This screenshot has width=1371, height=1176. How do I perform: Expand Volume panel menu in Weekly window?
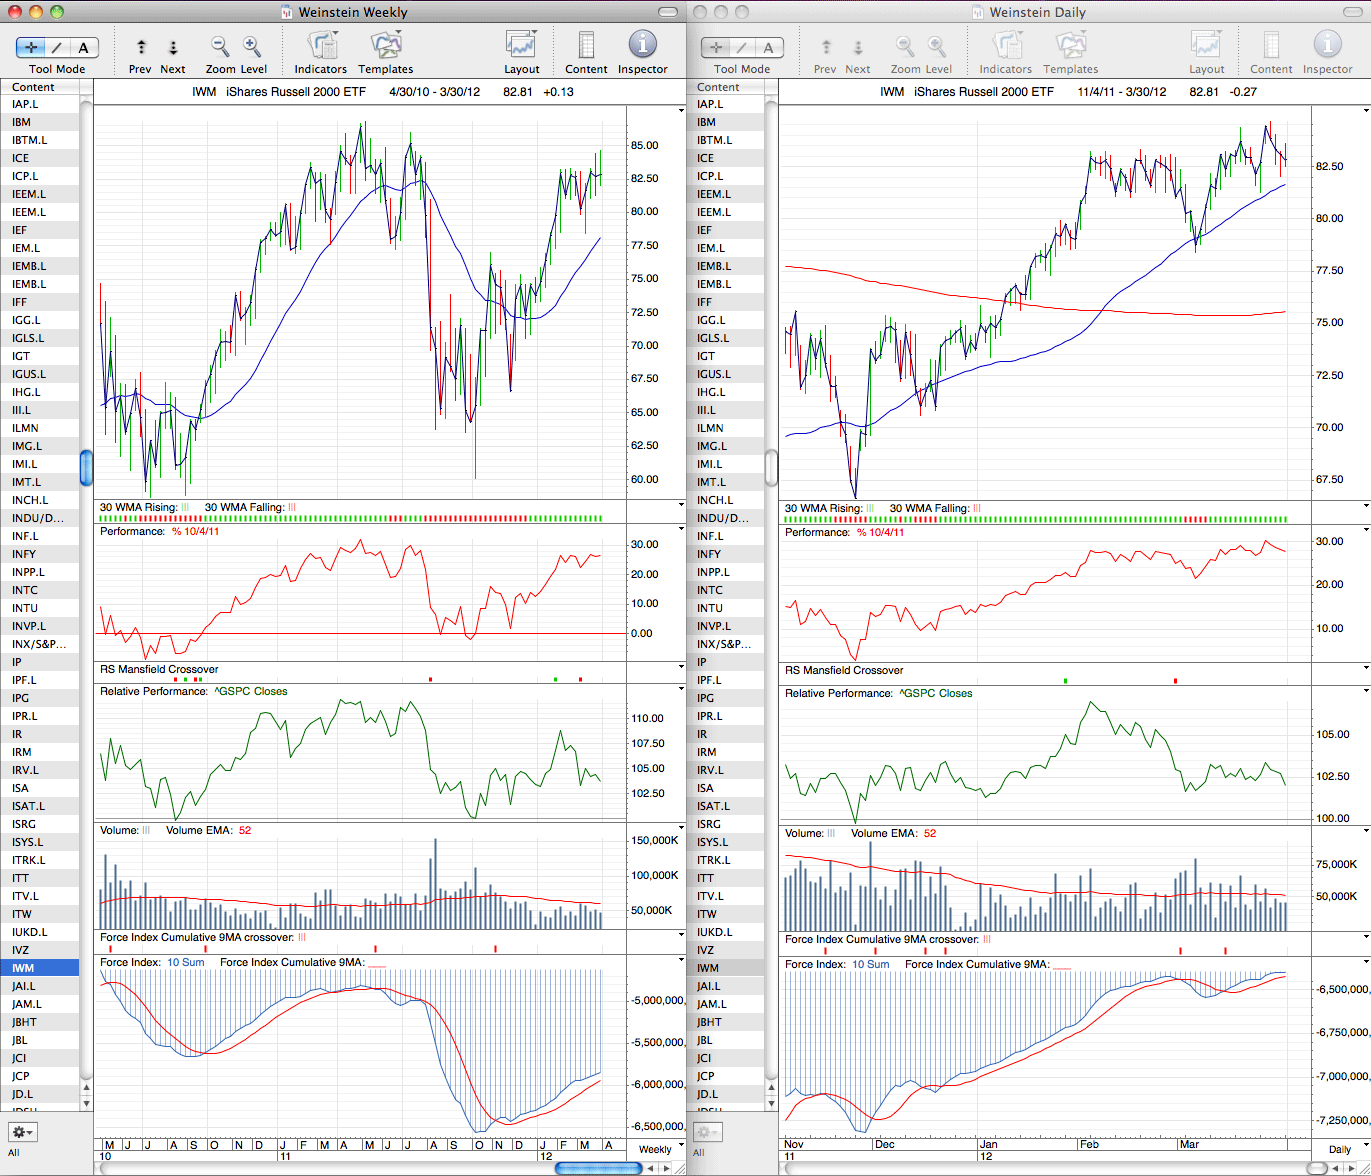pyautogui.click(x=681, y=828)
